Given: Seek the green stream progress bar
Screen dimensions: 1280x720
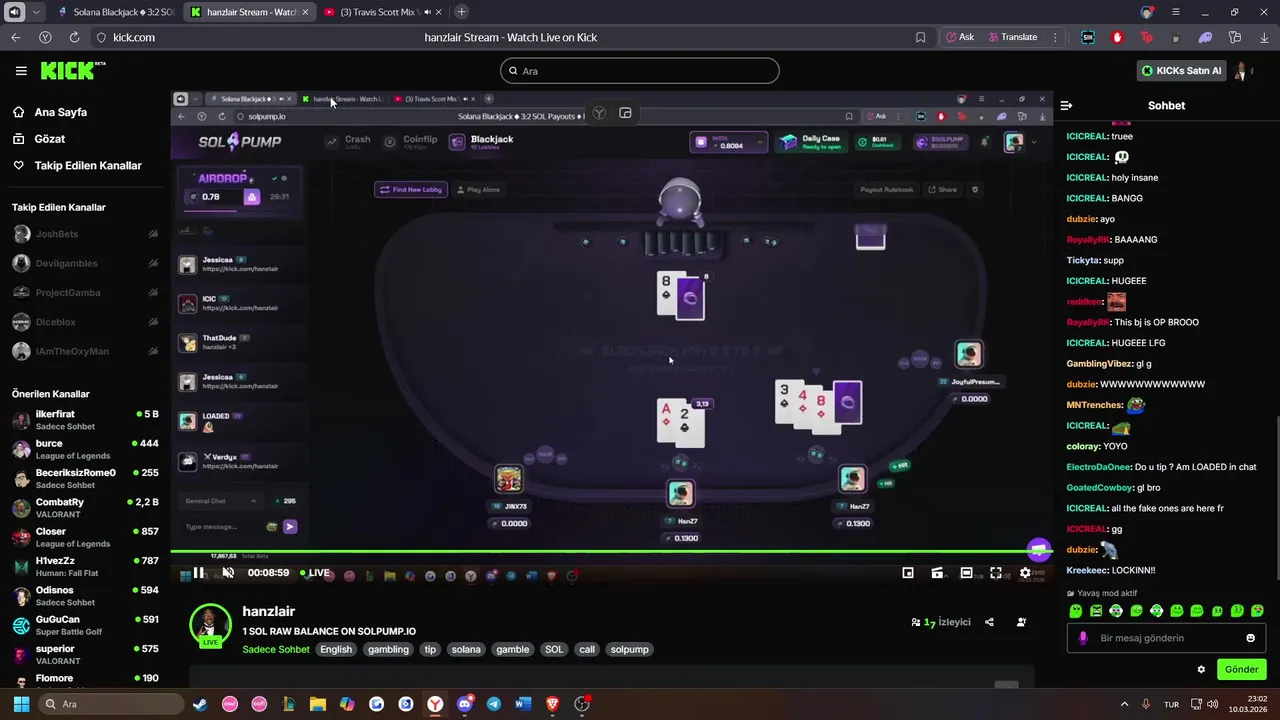Looking at the screenshot, I should click(610, 550).
